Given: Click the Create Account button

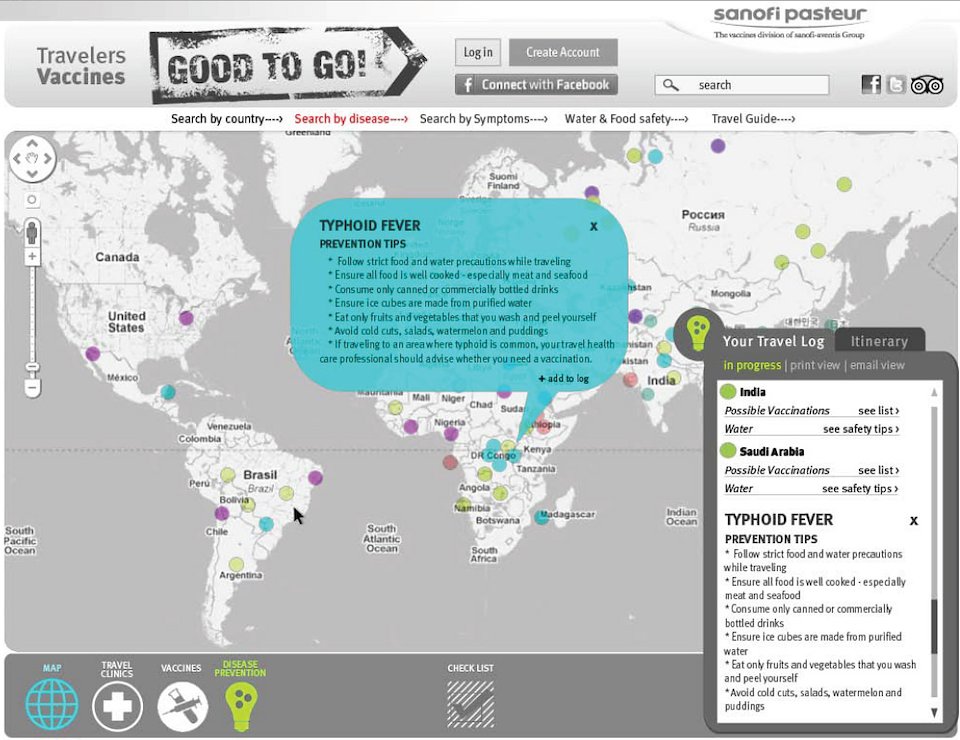Looking at the screenshot, I should [563, 53].
